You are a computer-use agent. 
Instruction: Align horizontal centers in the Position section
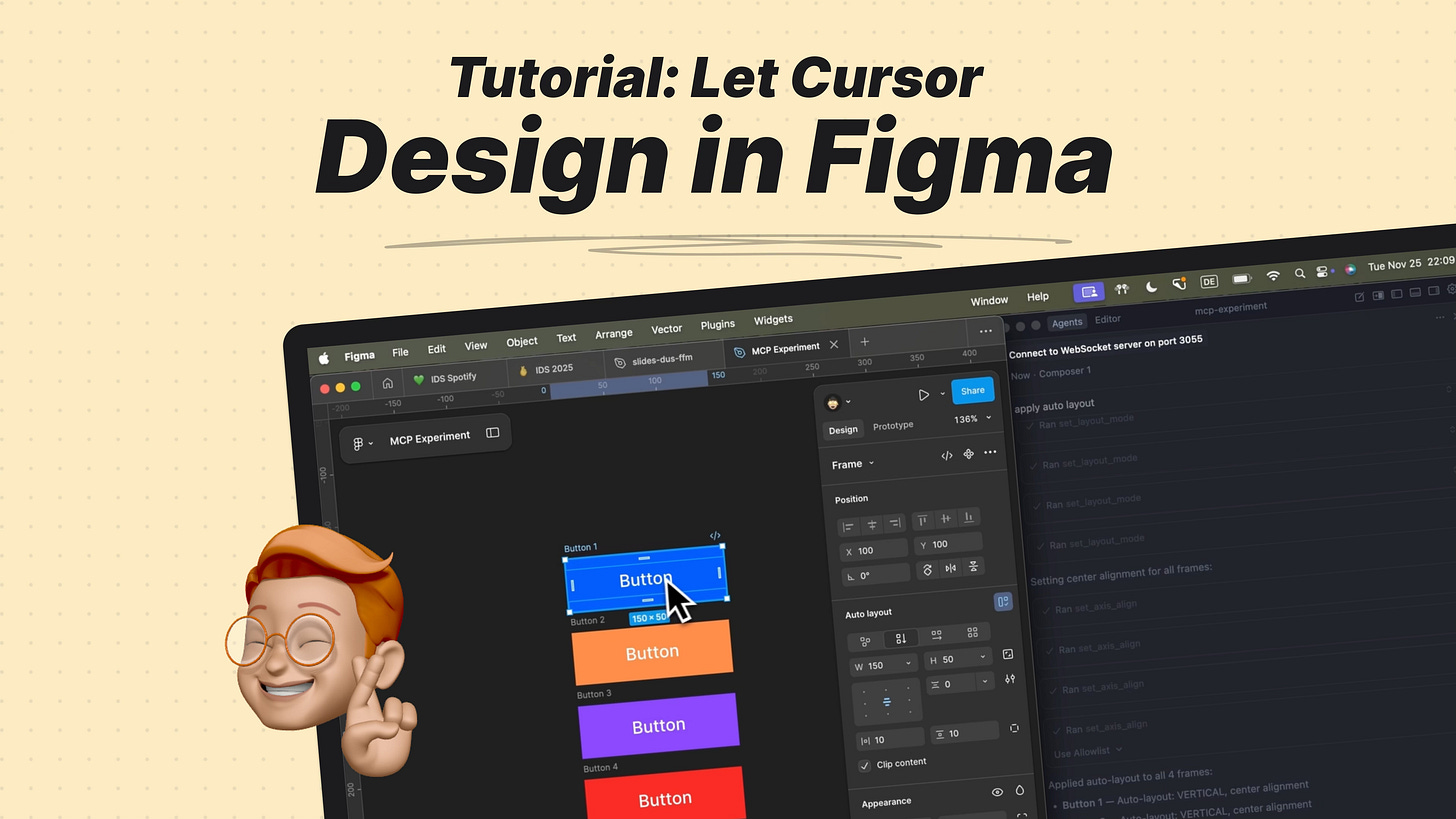coord(872,524)
